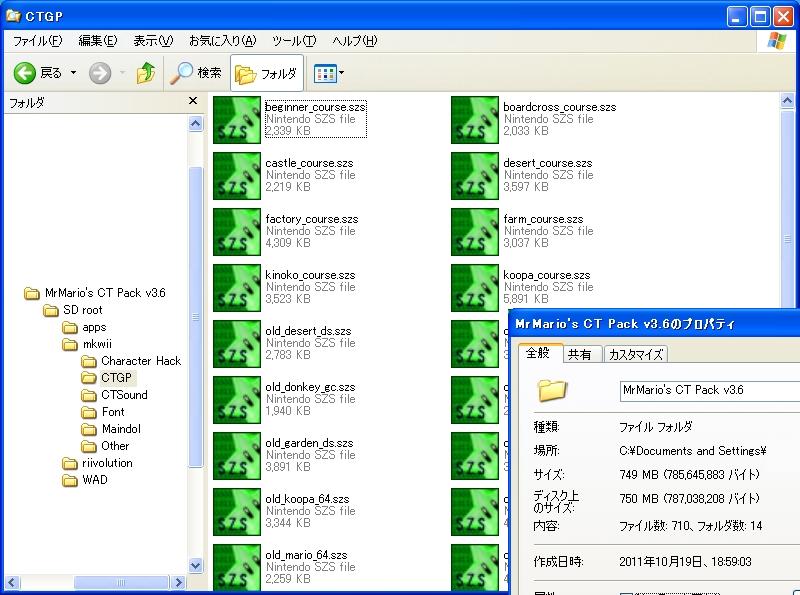Select the Maindol folder in tree
Screen dimensions: 800x595
pos(121,429)
